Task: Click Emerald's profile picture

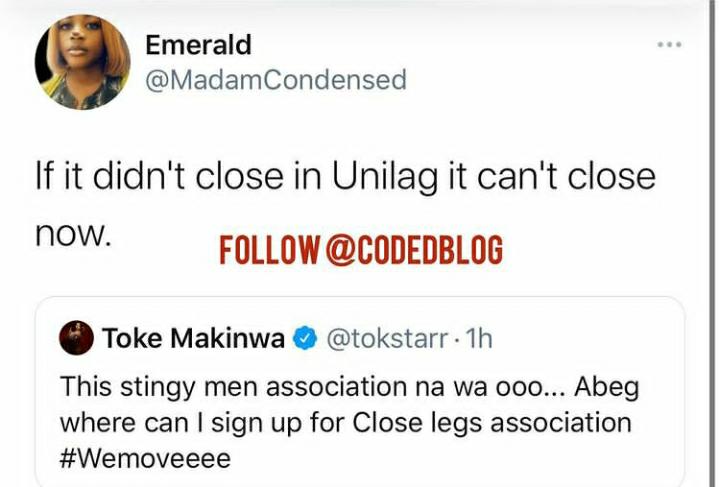Action: click(82, 62)
